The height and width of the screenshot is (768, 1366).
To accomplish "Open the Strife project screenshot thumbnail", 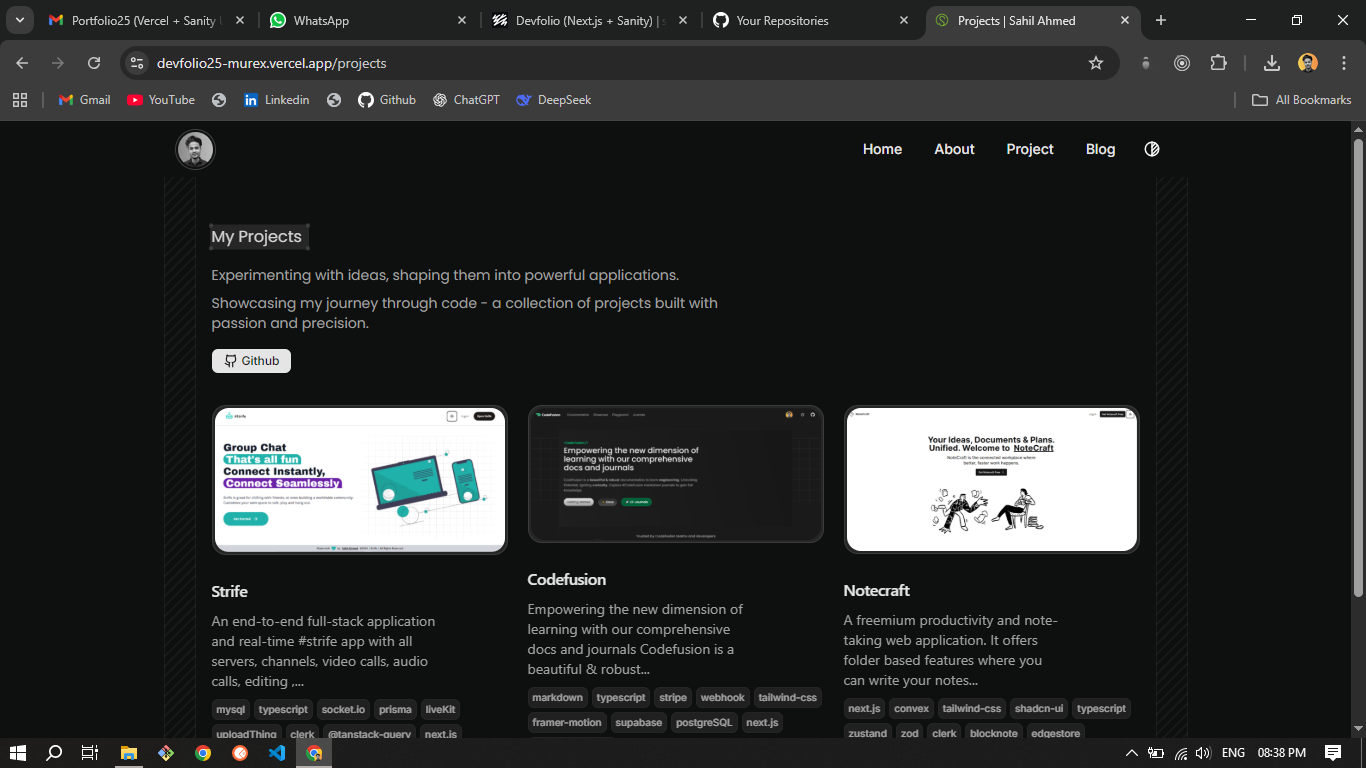I will [360, 480].
